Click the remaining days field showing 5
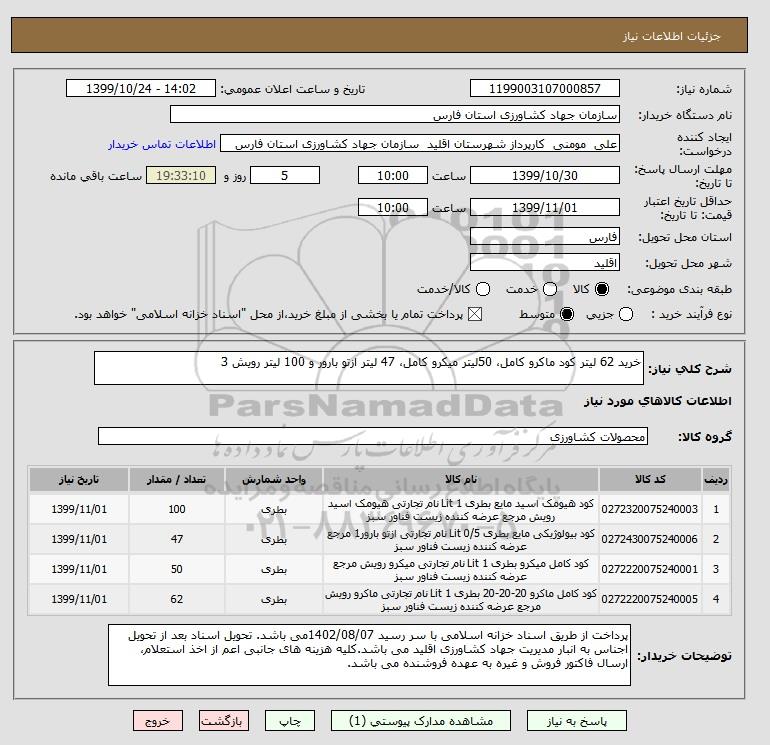The height and width of the screenshot is (745, 770). point(285,175)
